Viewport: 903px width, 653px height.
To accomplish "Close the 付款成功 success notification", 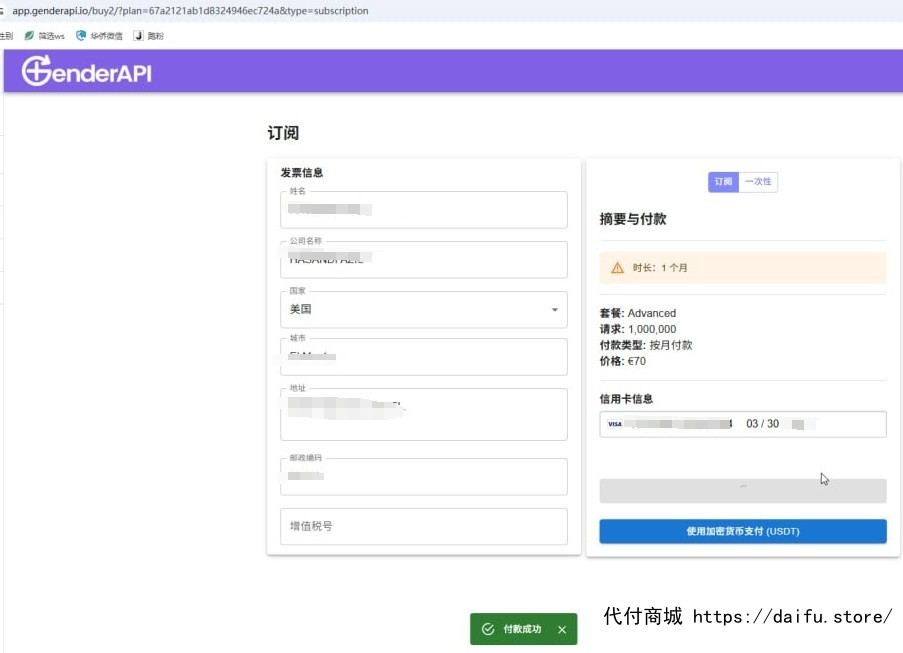I will 562,629.
